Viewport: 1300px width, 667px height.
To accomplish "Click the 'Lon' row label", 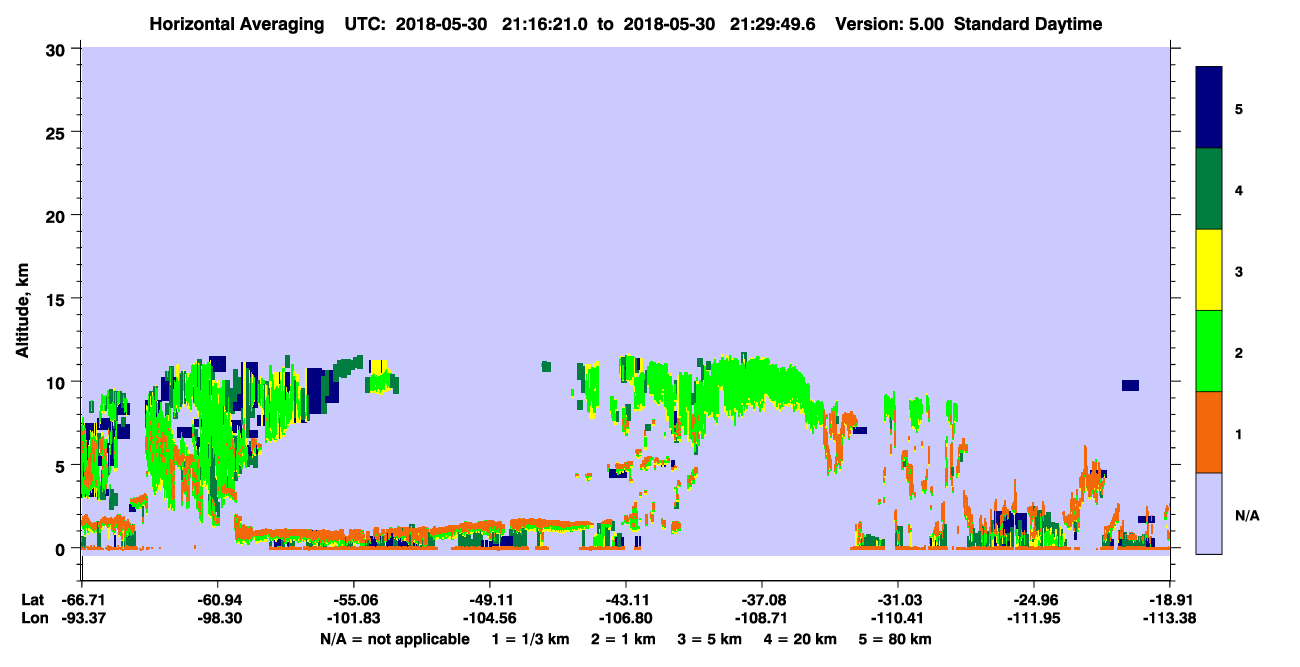I will 33,618.
